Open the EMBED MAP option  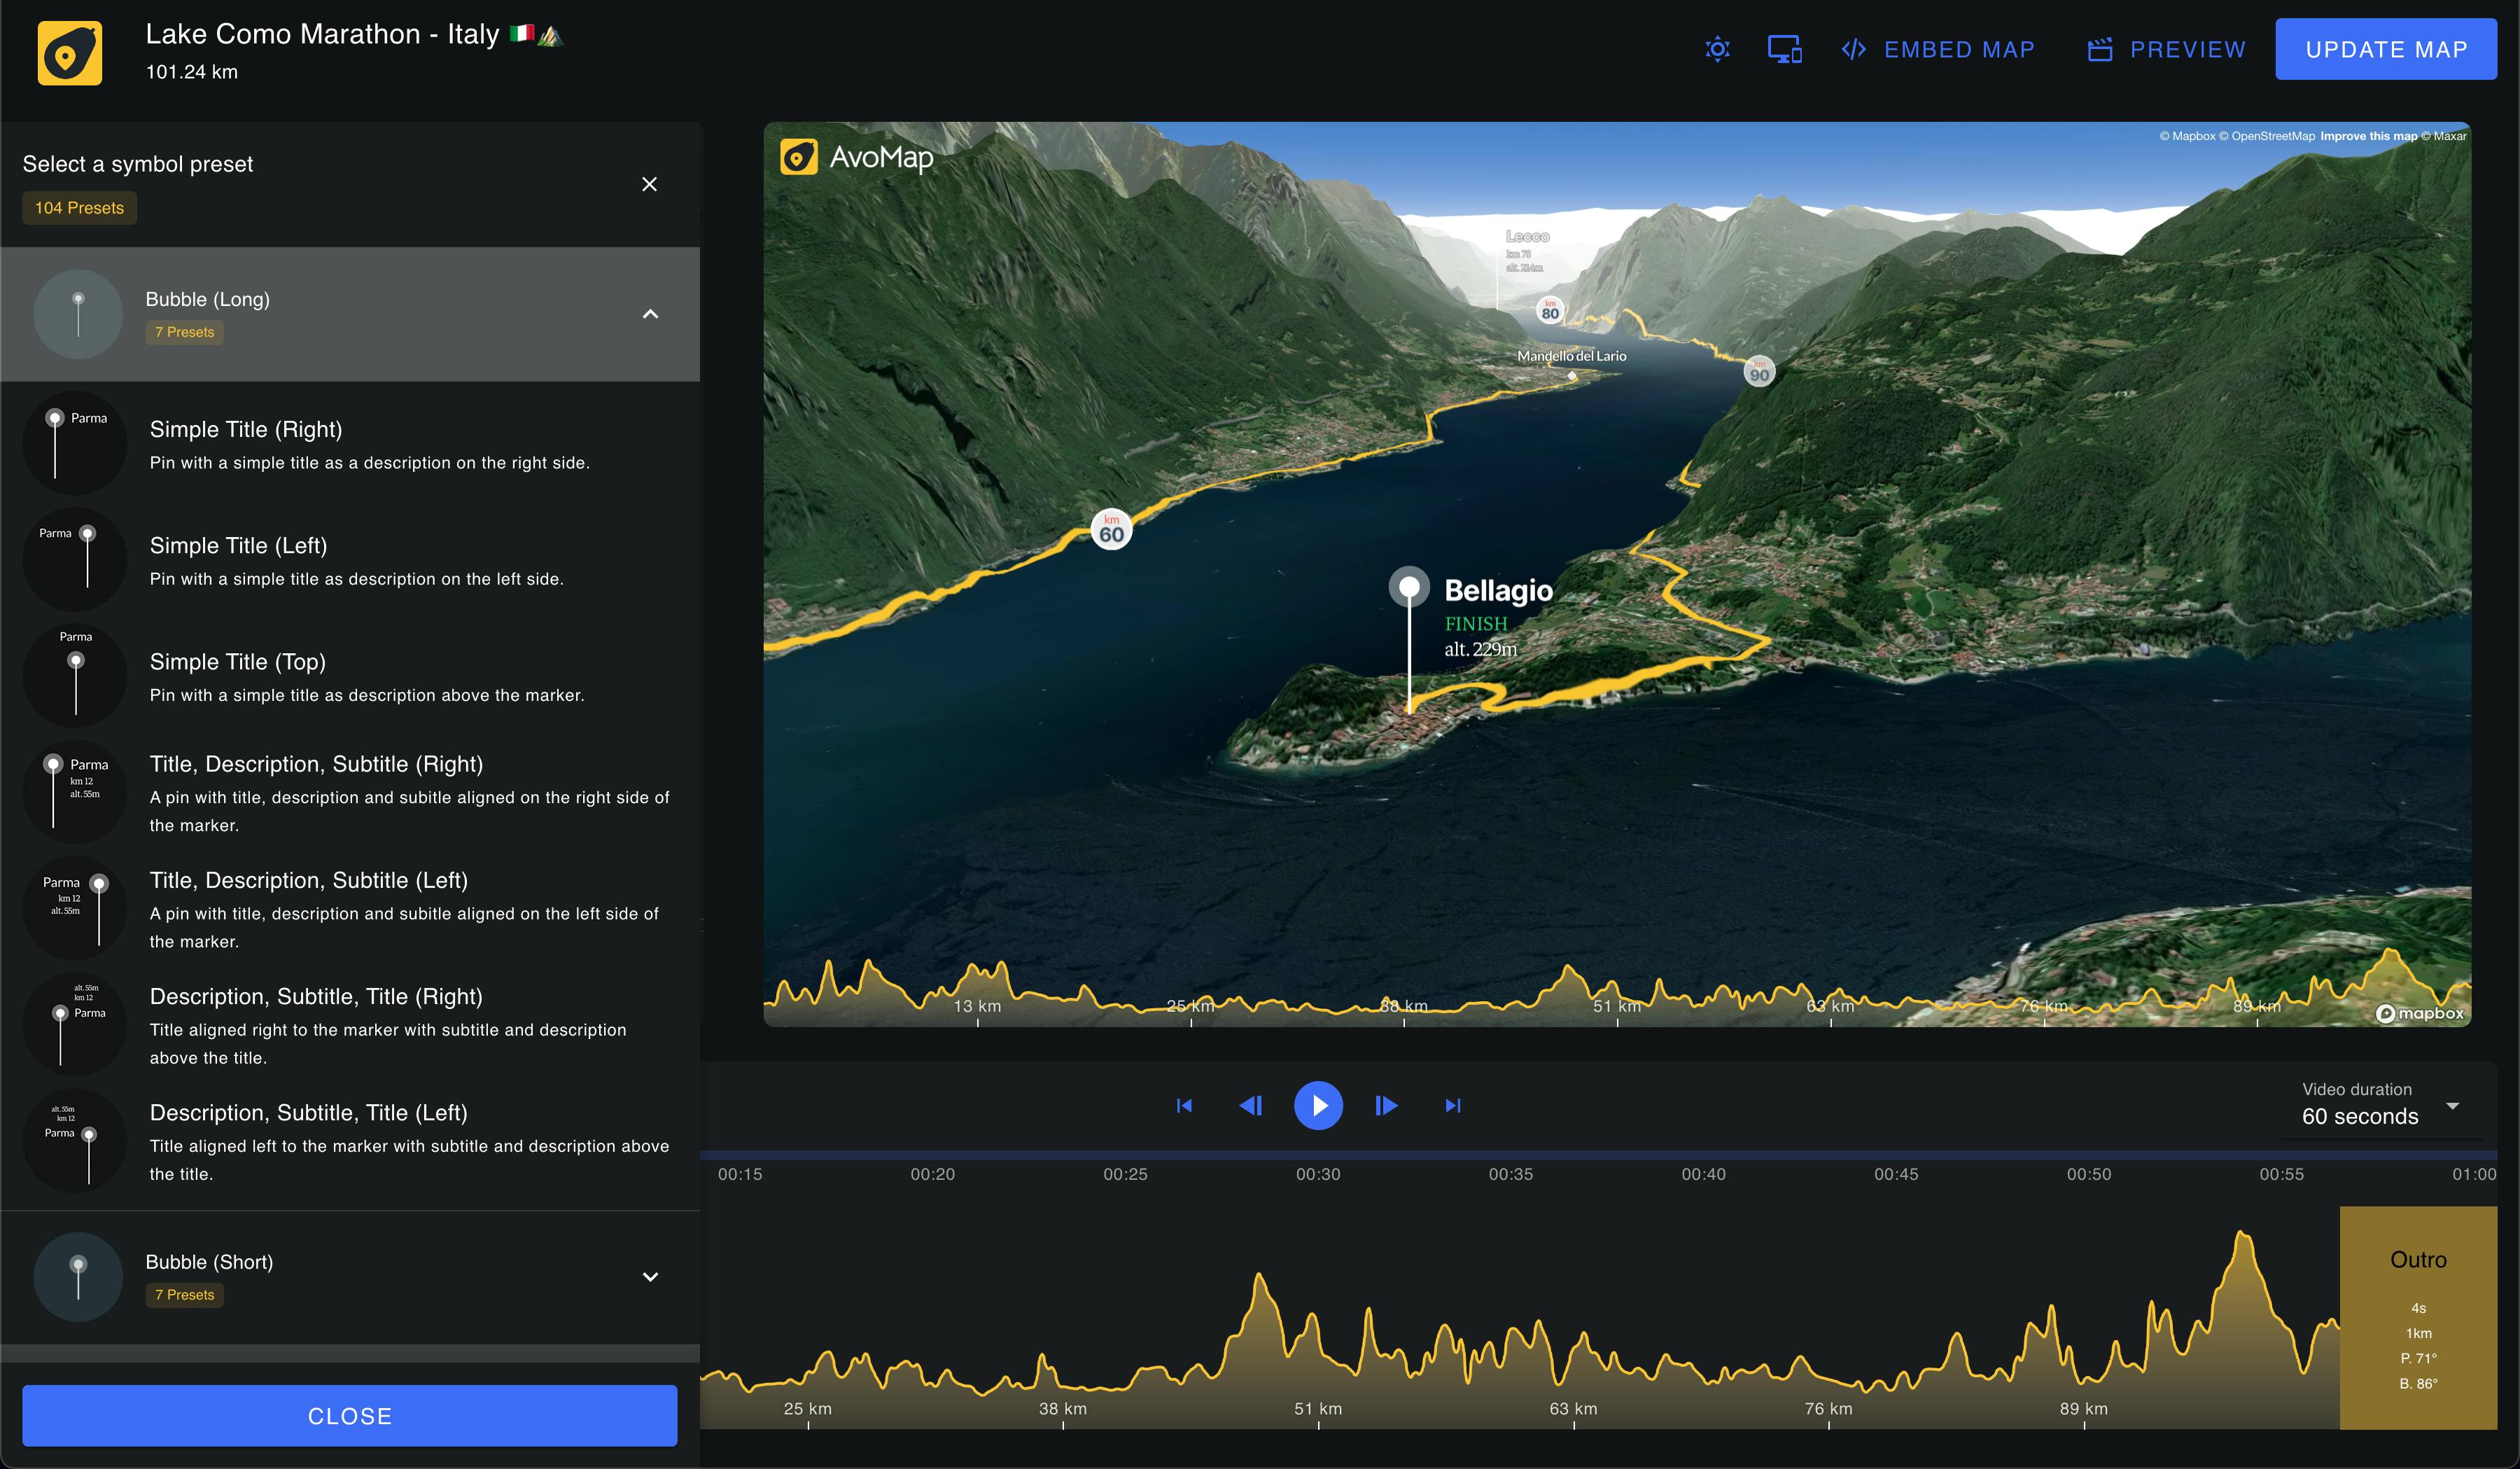coord(1938,49)
